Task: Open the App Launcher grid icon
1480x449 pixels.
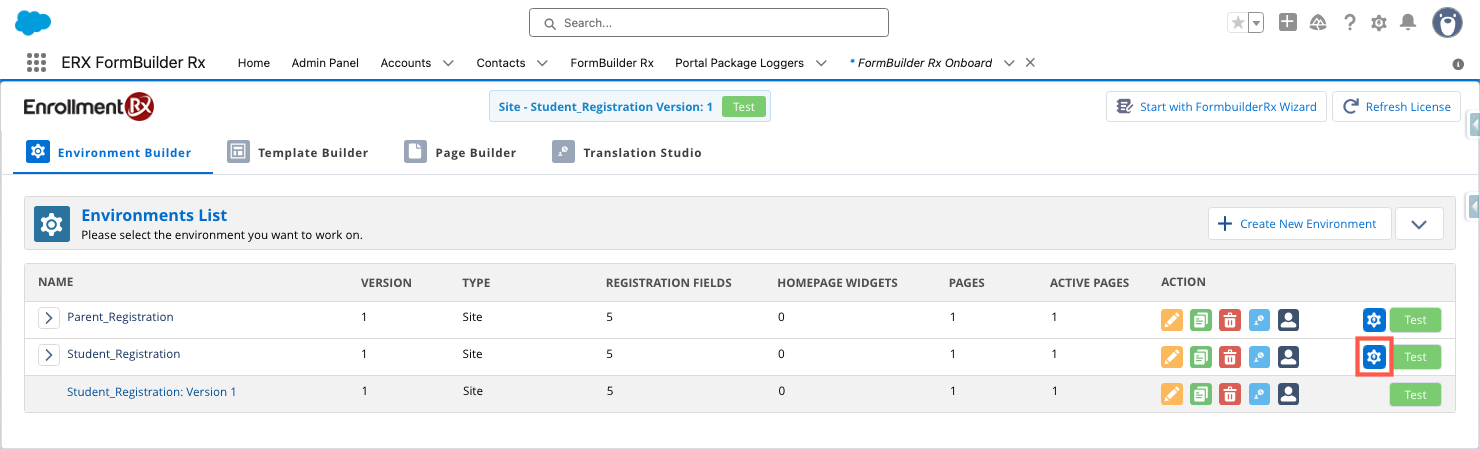Action: pos(37,63)
